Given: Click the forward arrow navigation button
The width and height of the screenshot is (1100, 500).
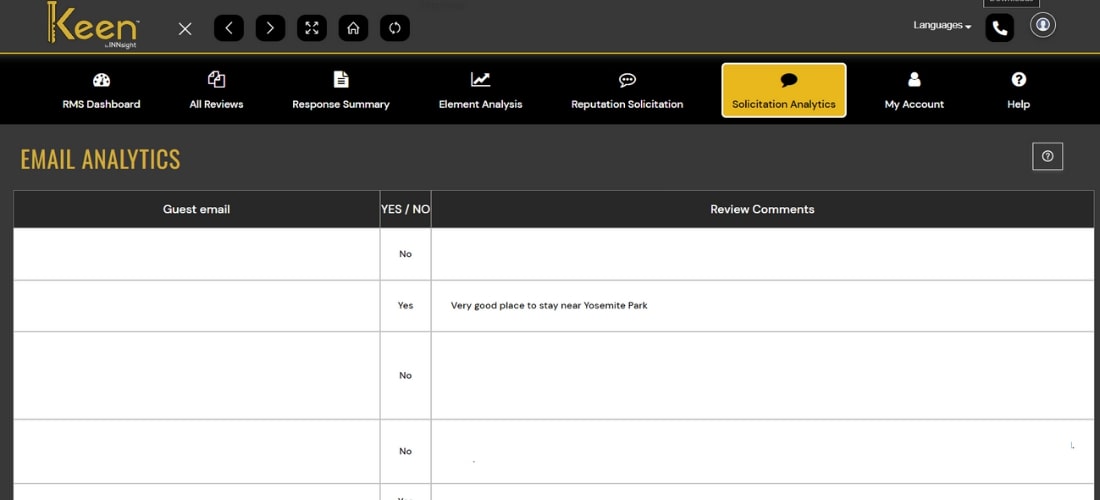Looking at the screenshot, I should (270, 28).
